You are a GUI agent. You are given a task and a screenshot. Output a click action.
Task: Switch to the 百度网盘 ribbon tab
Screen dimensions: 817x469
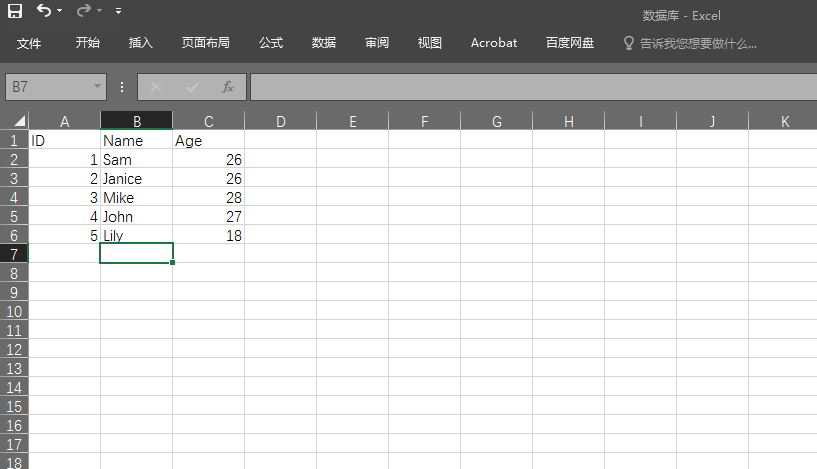pos(570,43)
